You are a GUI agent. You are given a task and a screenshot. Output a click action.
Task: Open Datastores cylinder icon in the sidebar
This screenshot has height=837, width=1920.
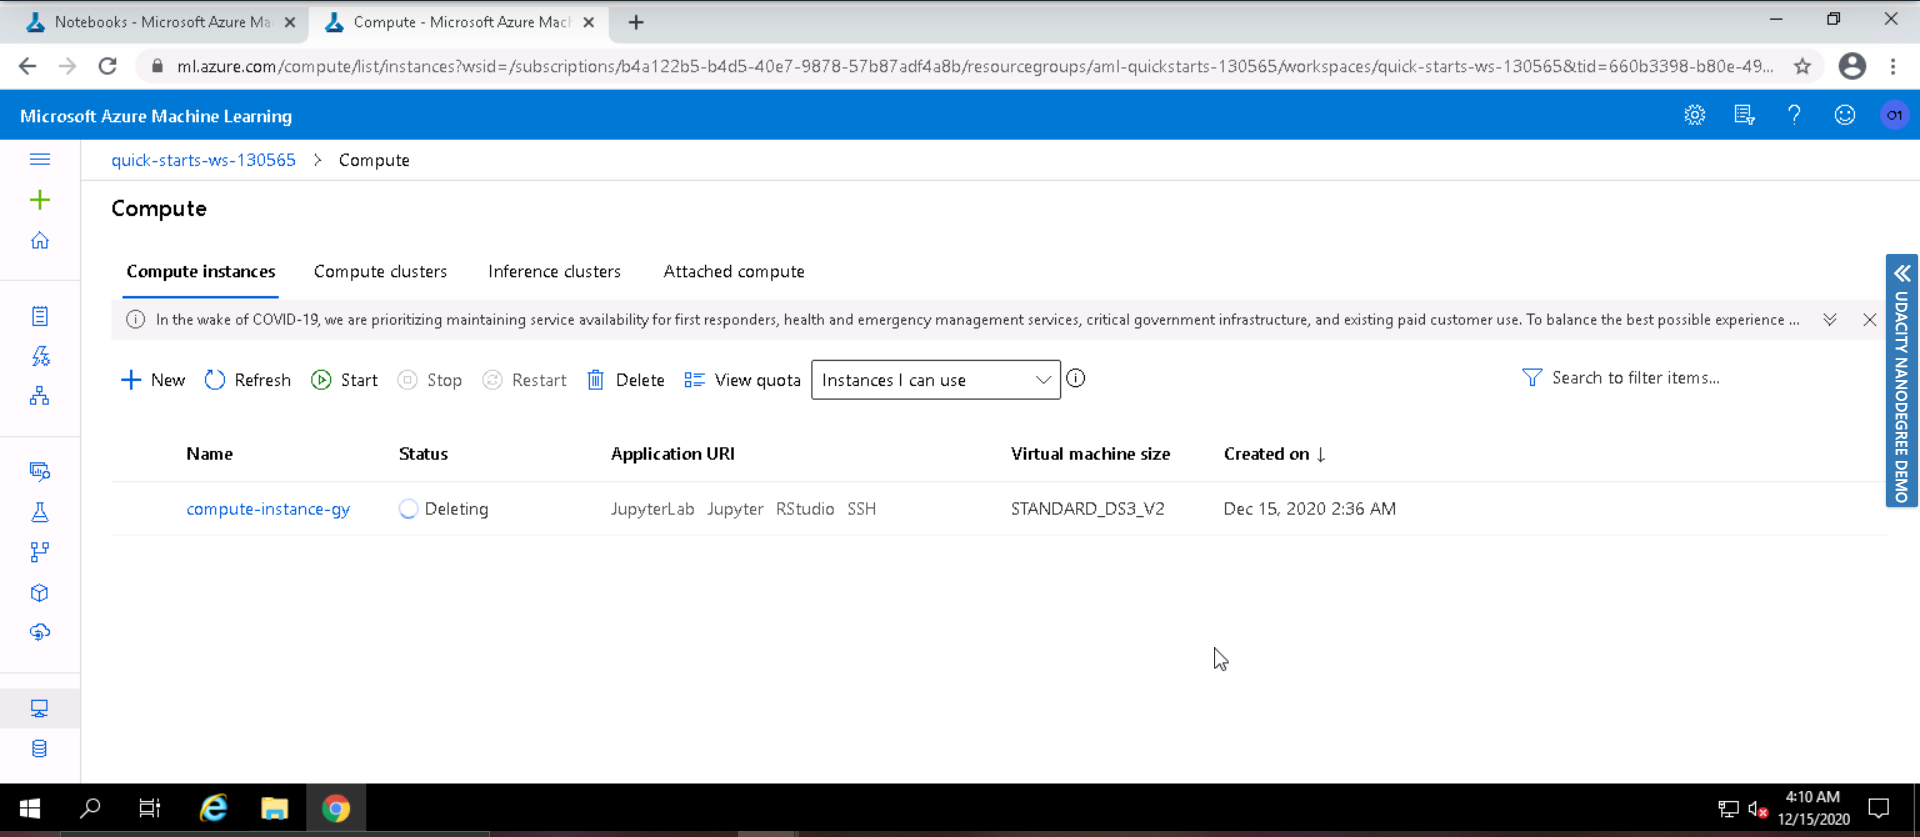[x=40, y=749]
